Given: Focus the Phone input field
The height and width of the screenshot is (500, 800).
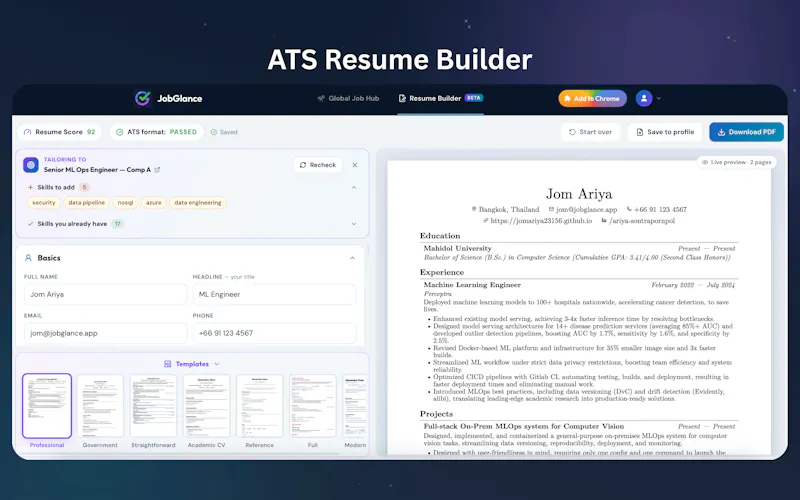Looking at the screenshot, I should [x=274, y=333].
